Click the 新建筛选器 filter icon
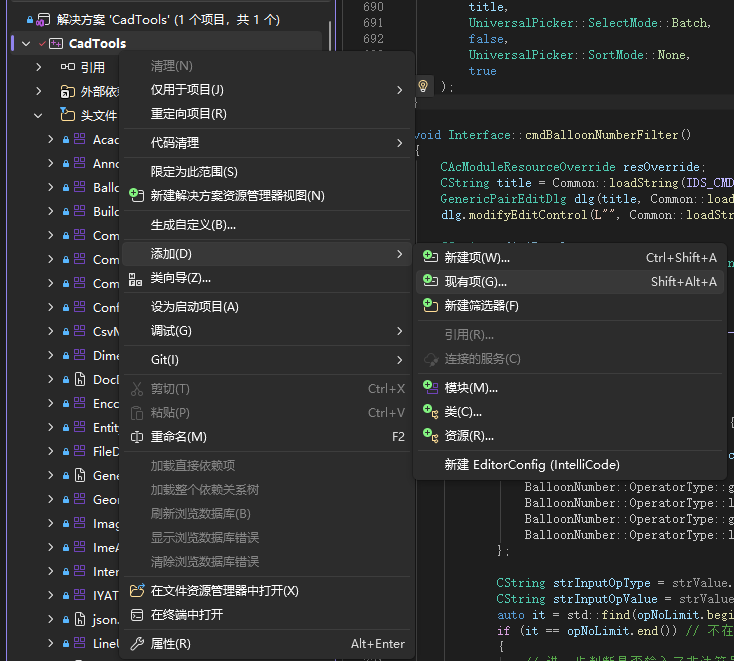 coord(430,305)
